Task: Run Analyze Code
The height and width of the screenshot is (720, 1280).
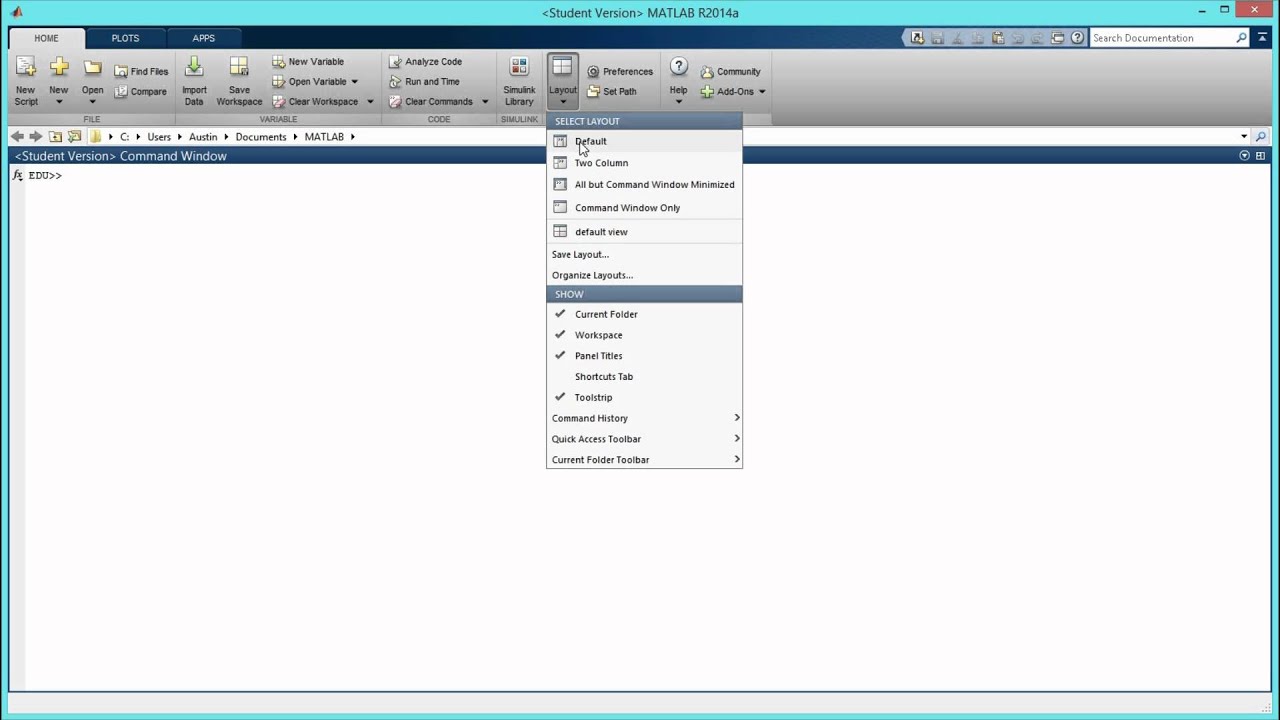Action: click(425, 61)
